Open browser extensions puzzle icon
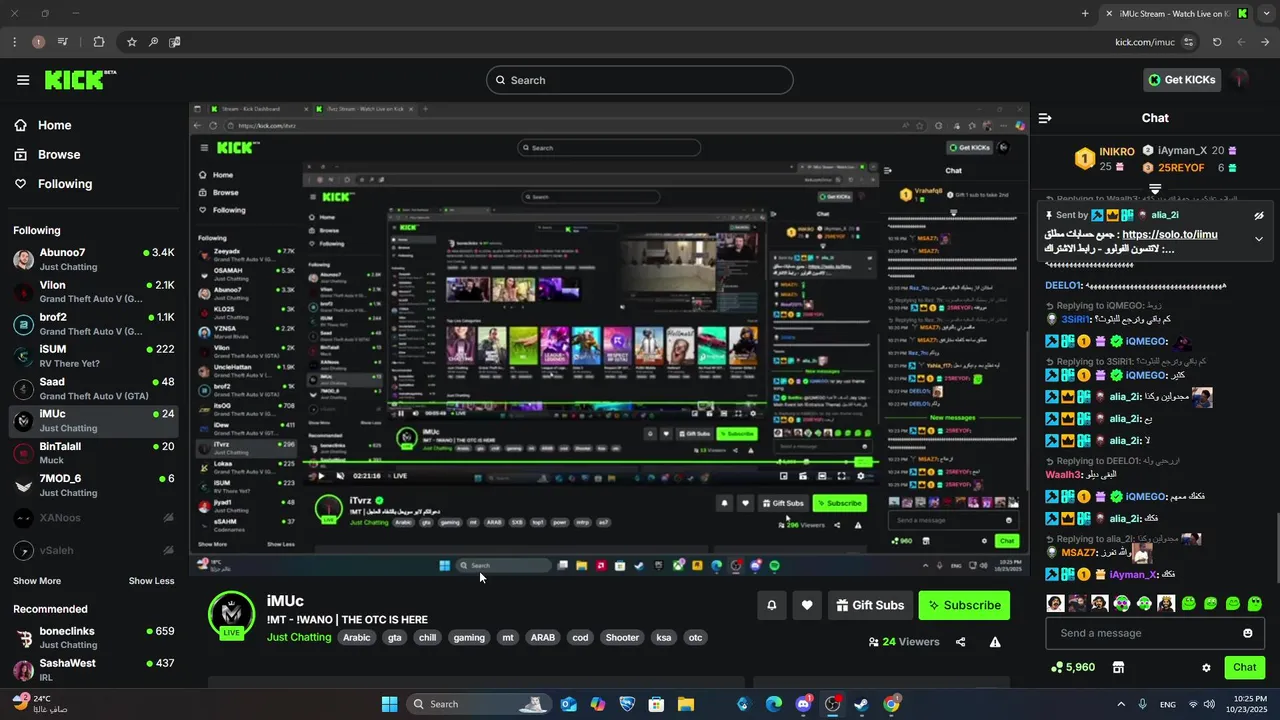The width and height of the screenshot is (1280, 720). 98,42
